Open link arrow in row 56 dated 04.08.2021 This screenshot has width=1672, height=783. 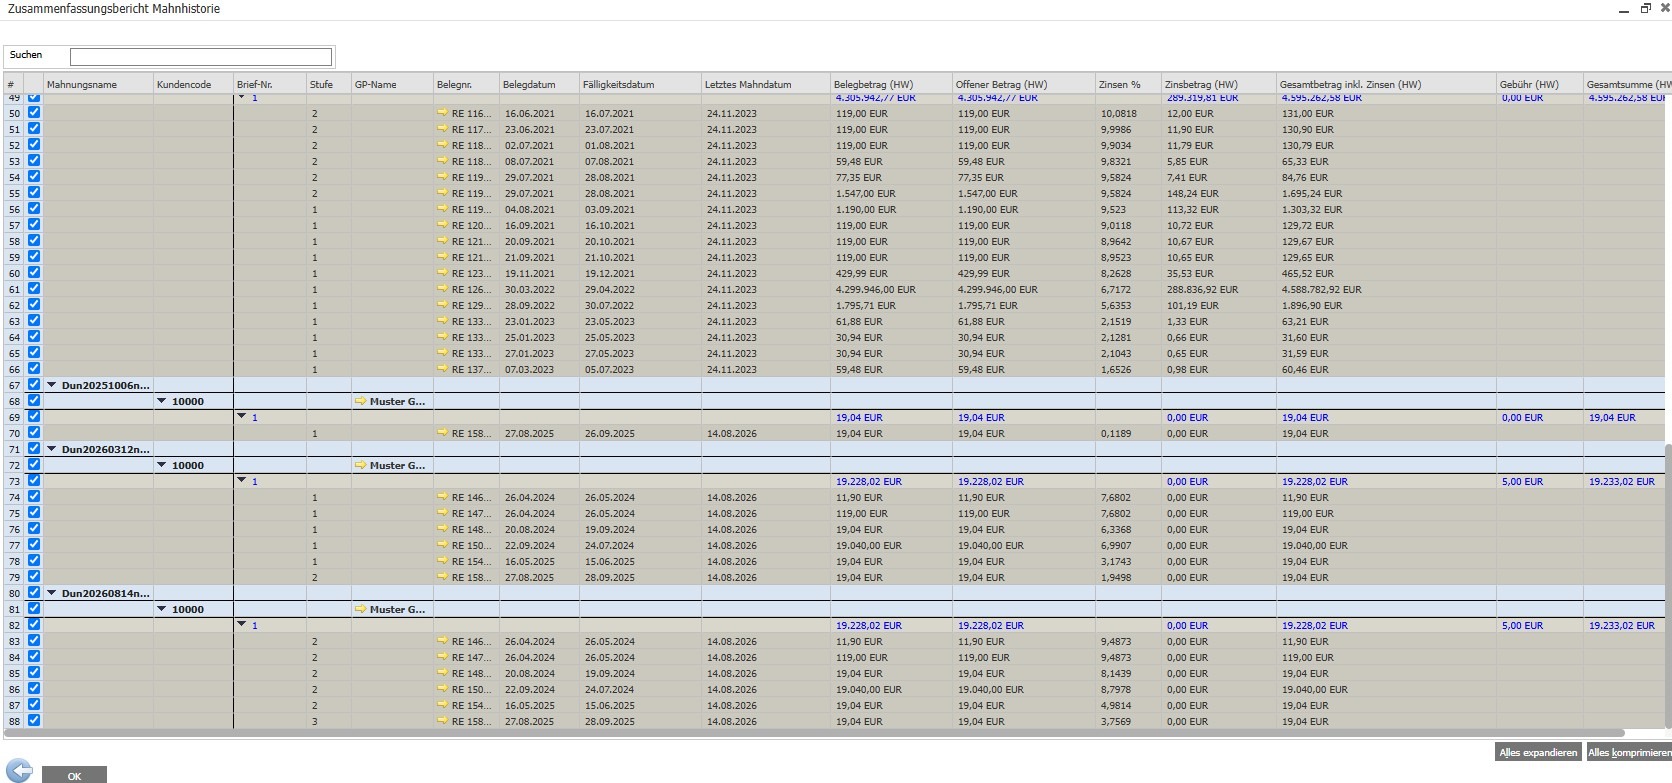coord(442,209)
